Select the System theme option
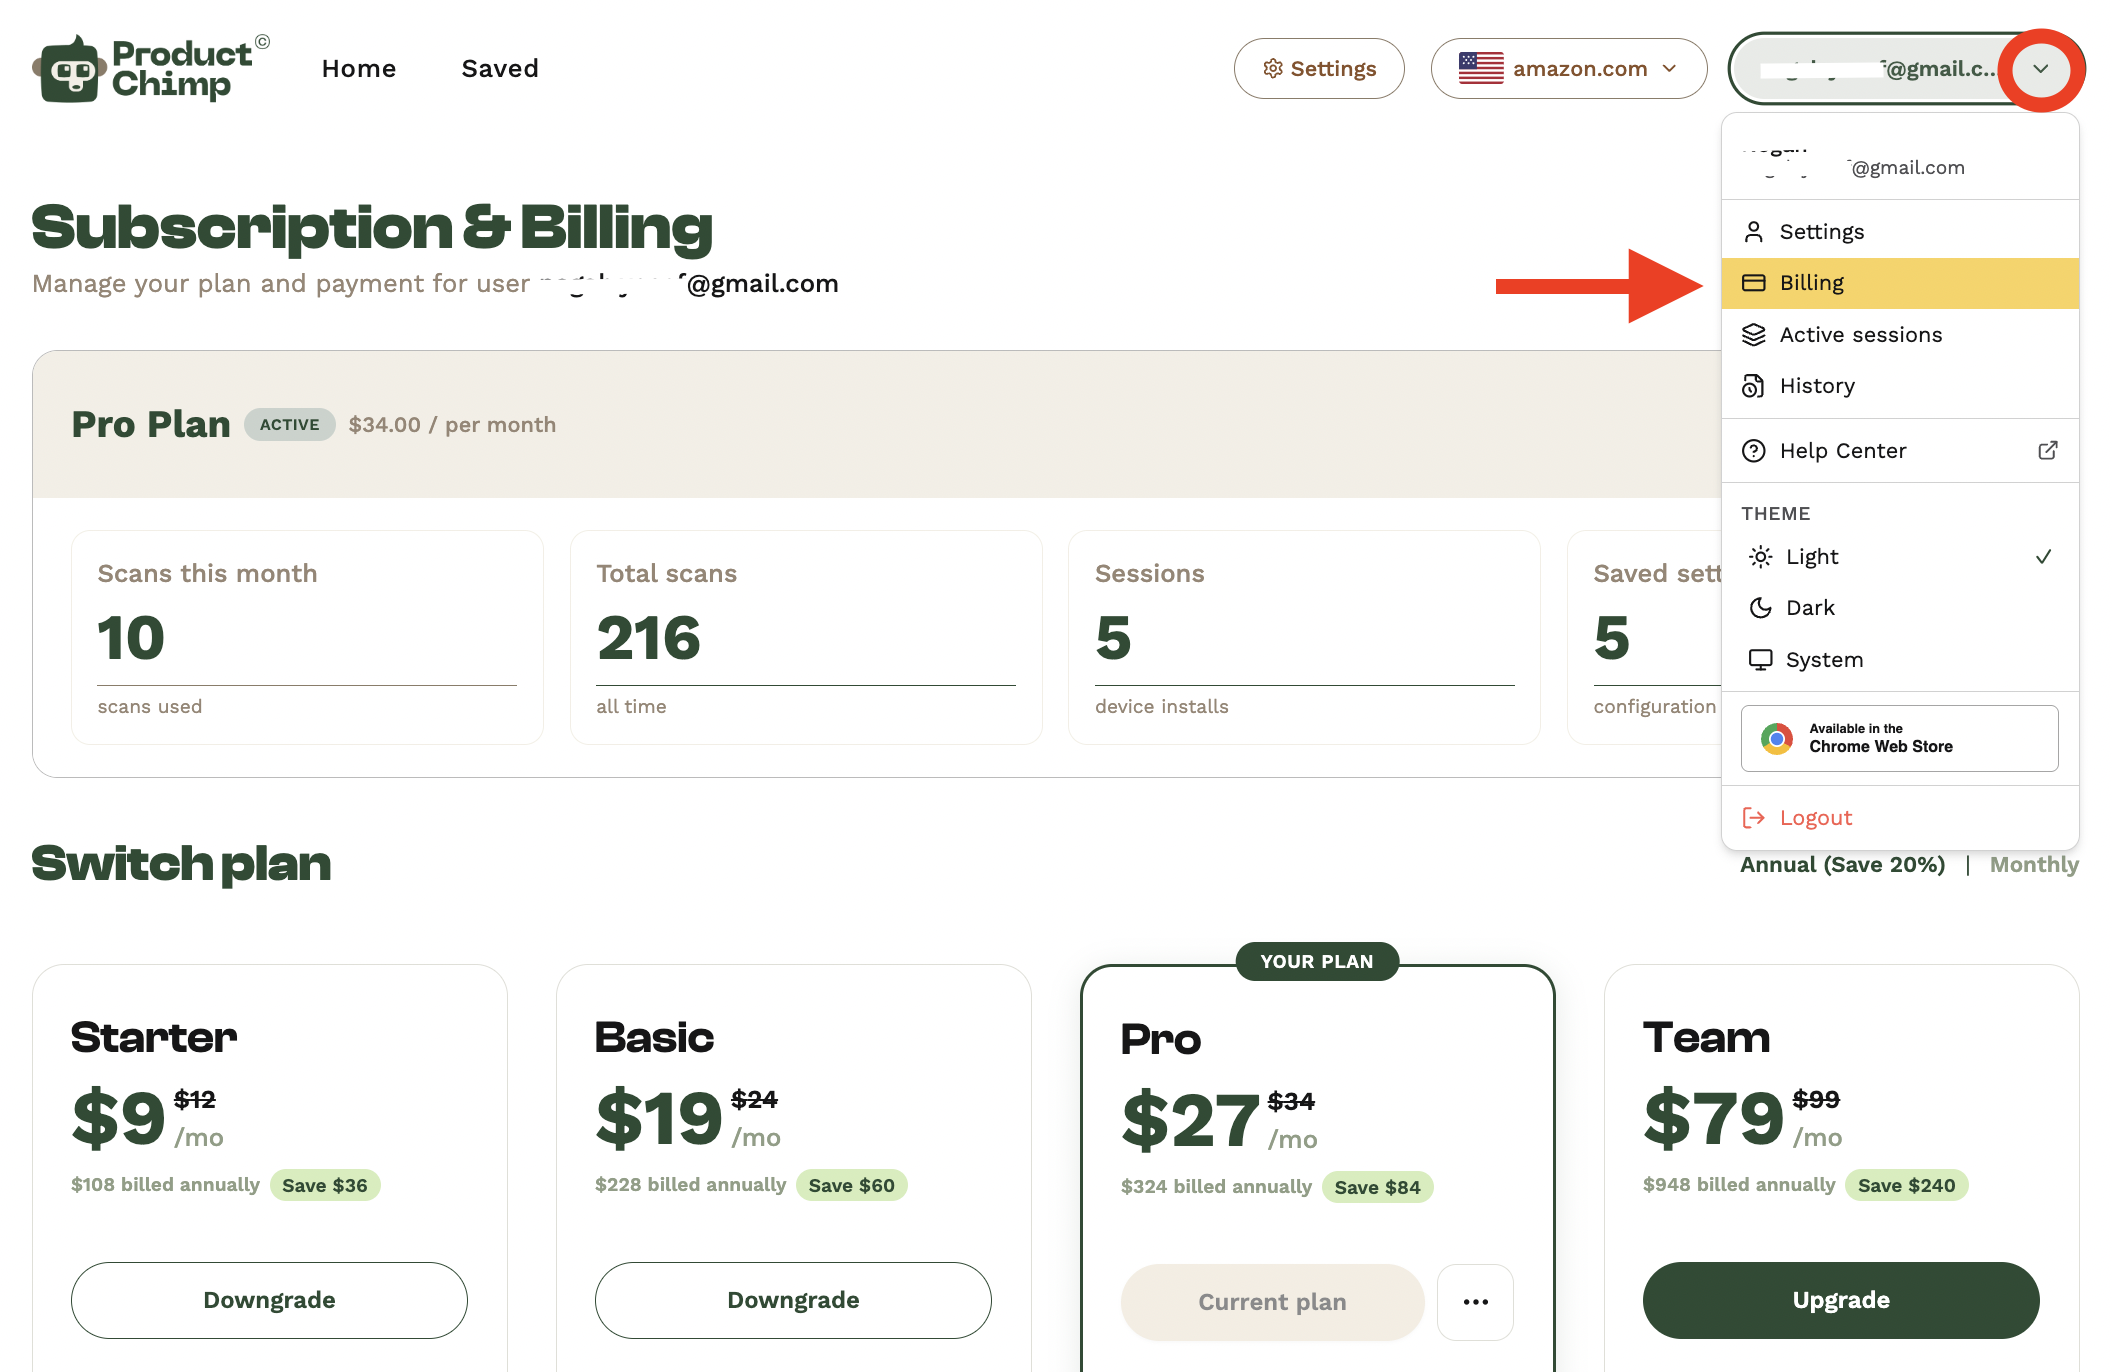The image size is (2112, 1372). pyautogui.click(x=1899, y=660)
